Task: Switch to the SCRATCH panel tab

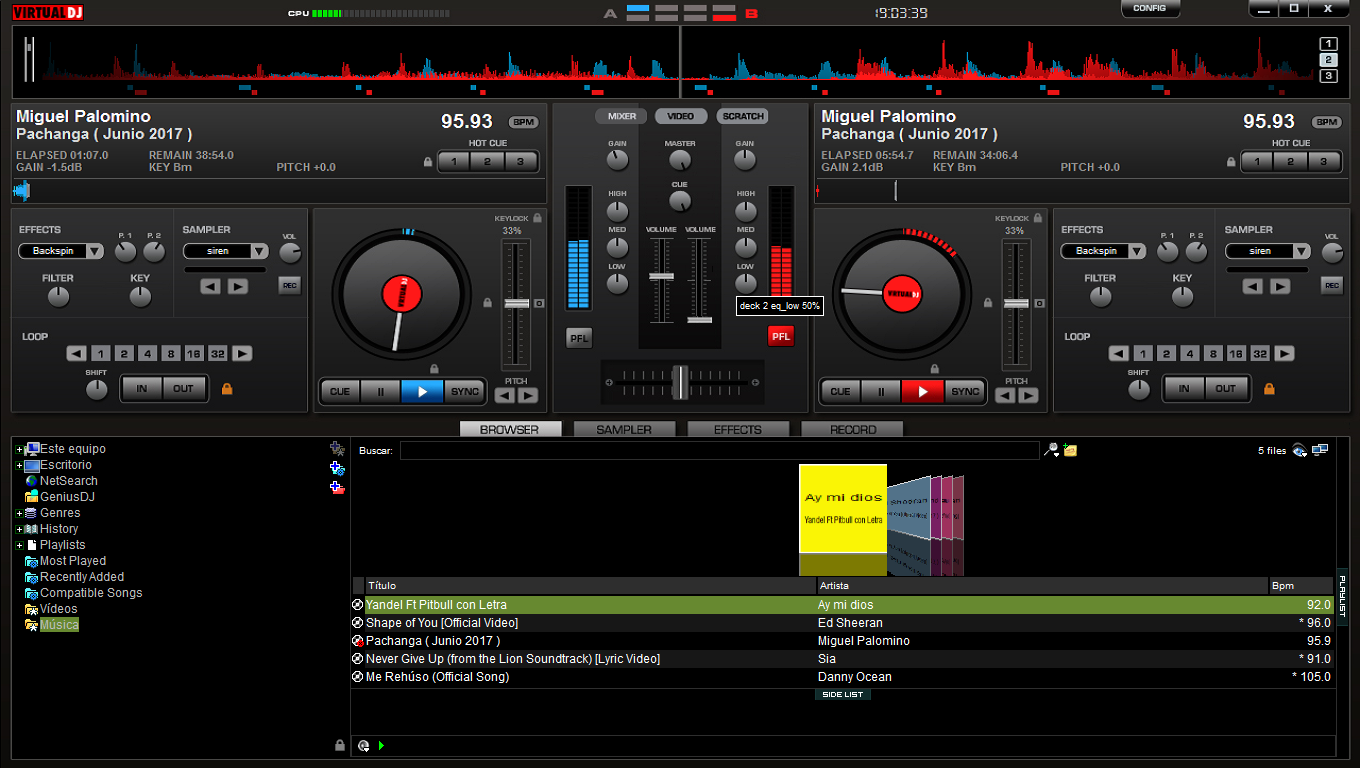Action: [743, 116]
